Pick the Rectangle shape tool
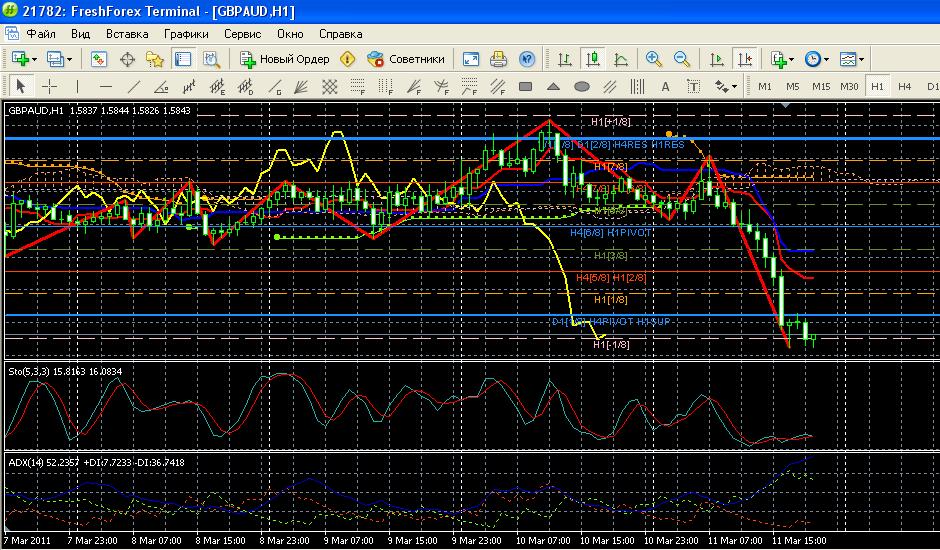The height and width of the screenshot is (550, 940). 525,87
